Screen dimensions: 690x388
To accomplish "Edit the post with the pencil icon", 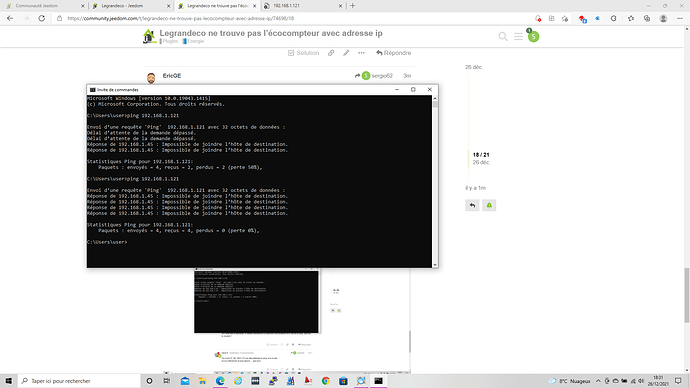I will click(346, 53).
